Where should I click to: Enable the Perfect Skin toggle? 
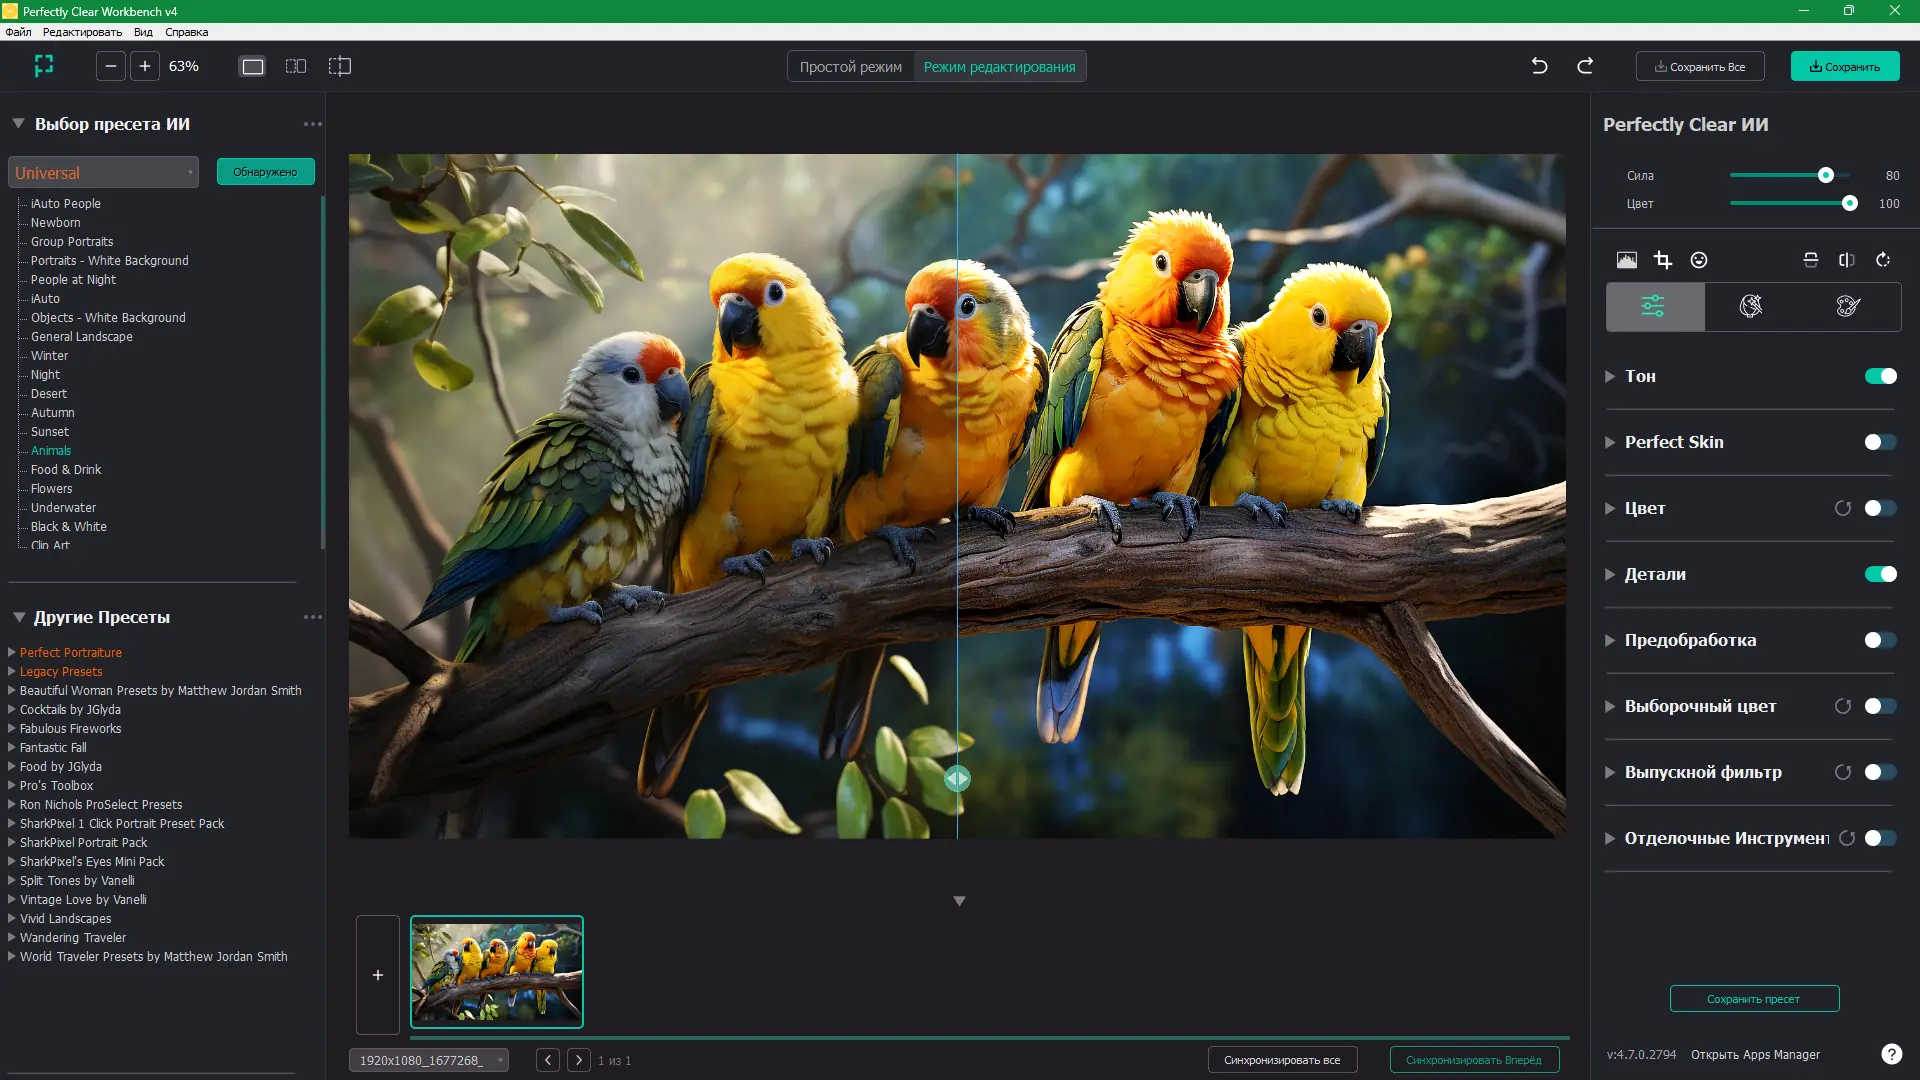tap(1880, 442)
